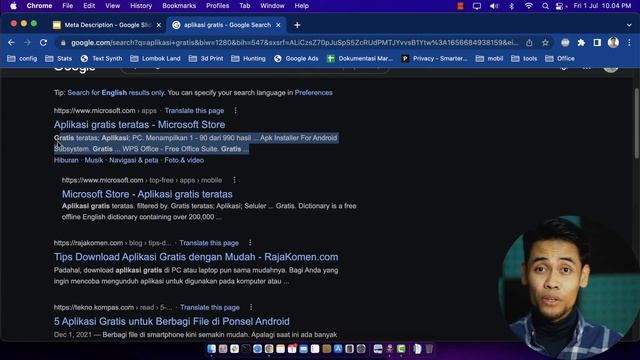Screen dimensions: 640x360
Task: Open the volume control in menu bar
Action: coord(494,6)
